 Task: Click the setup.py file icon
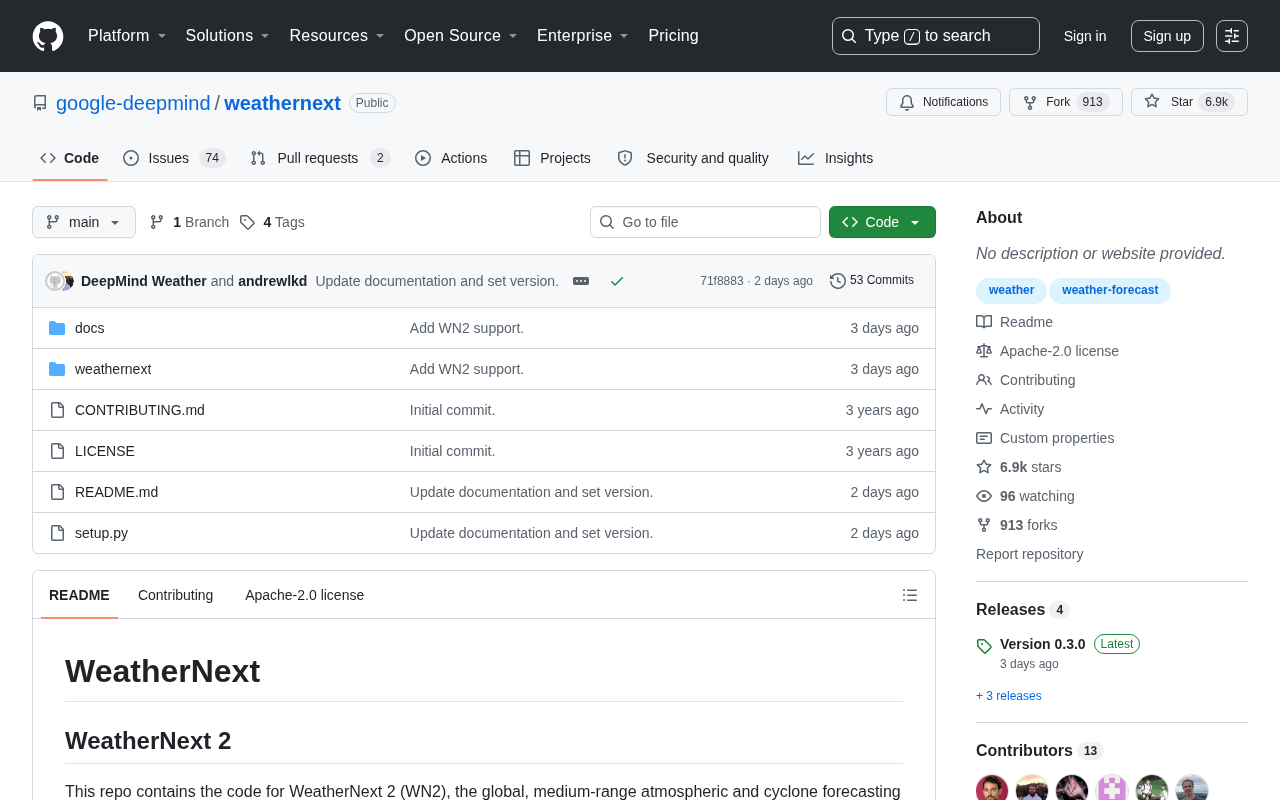click(x=57, y=533)
